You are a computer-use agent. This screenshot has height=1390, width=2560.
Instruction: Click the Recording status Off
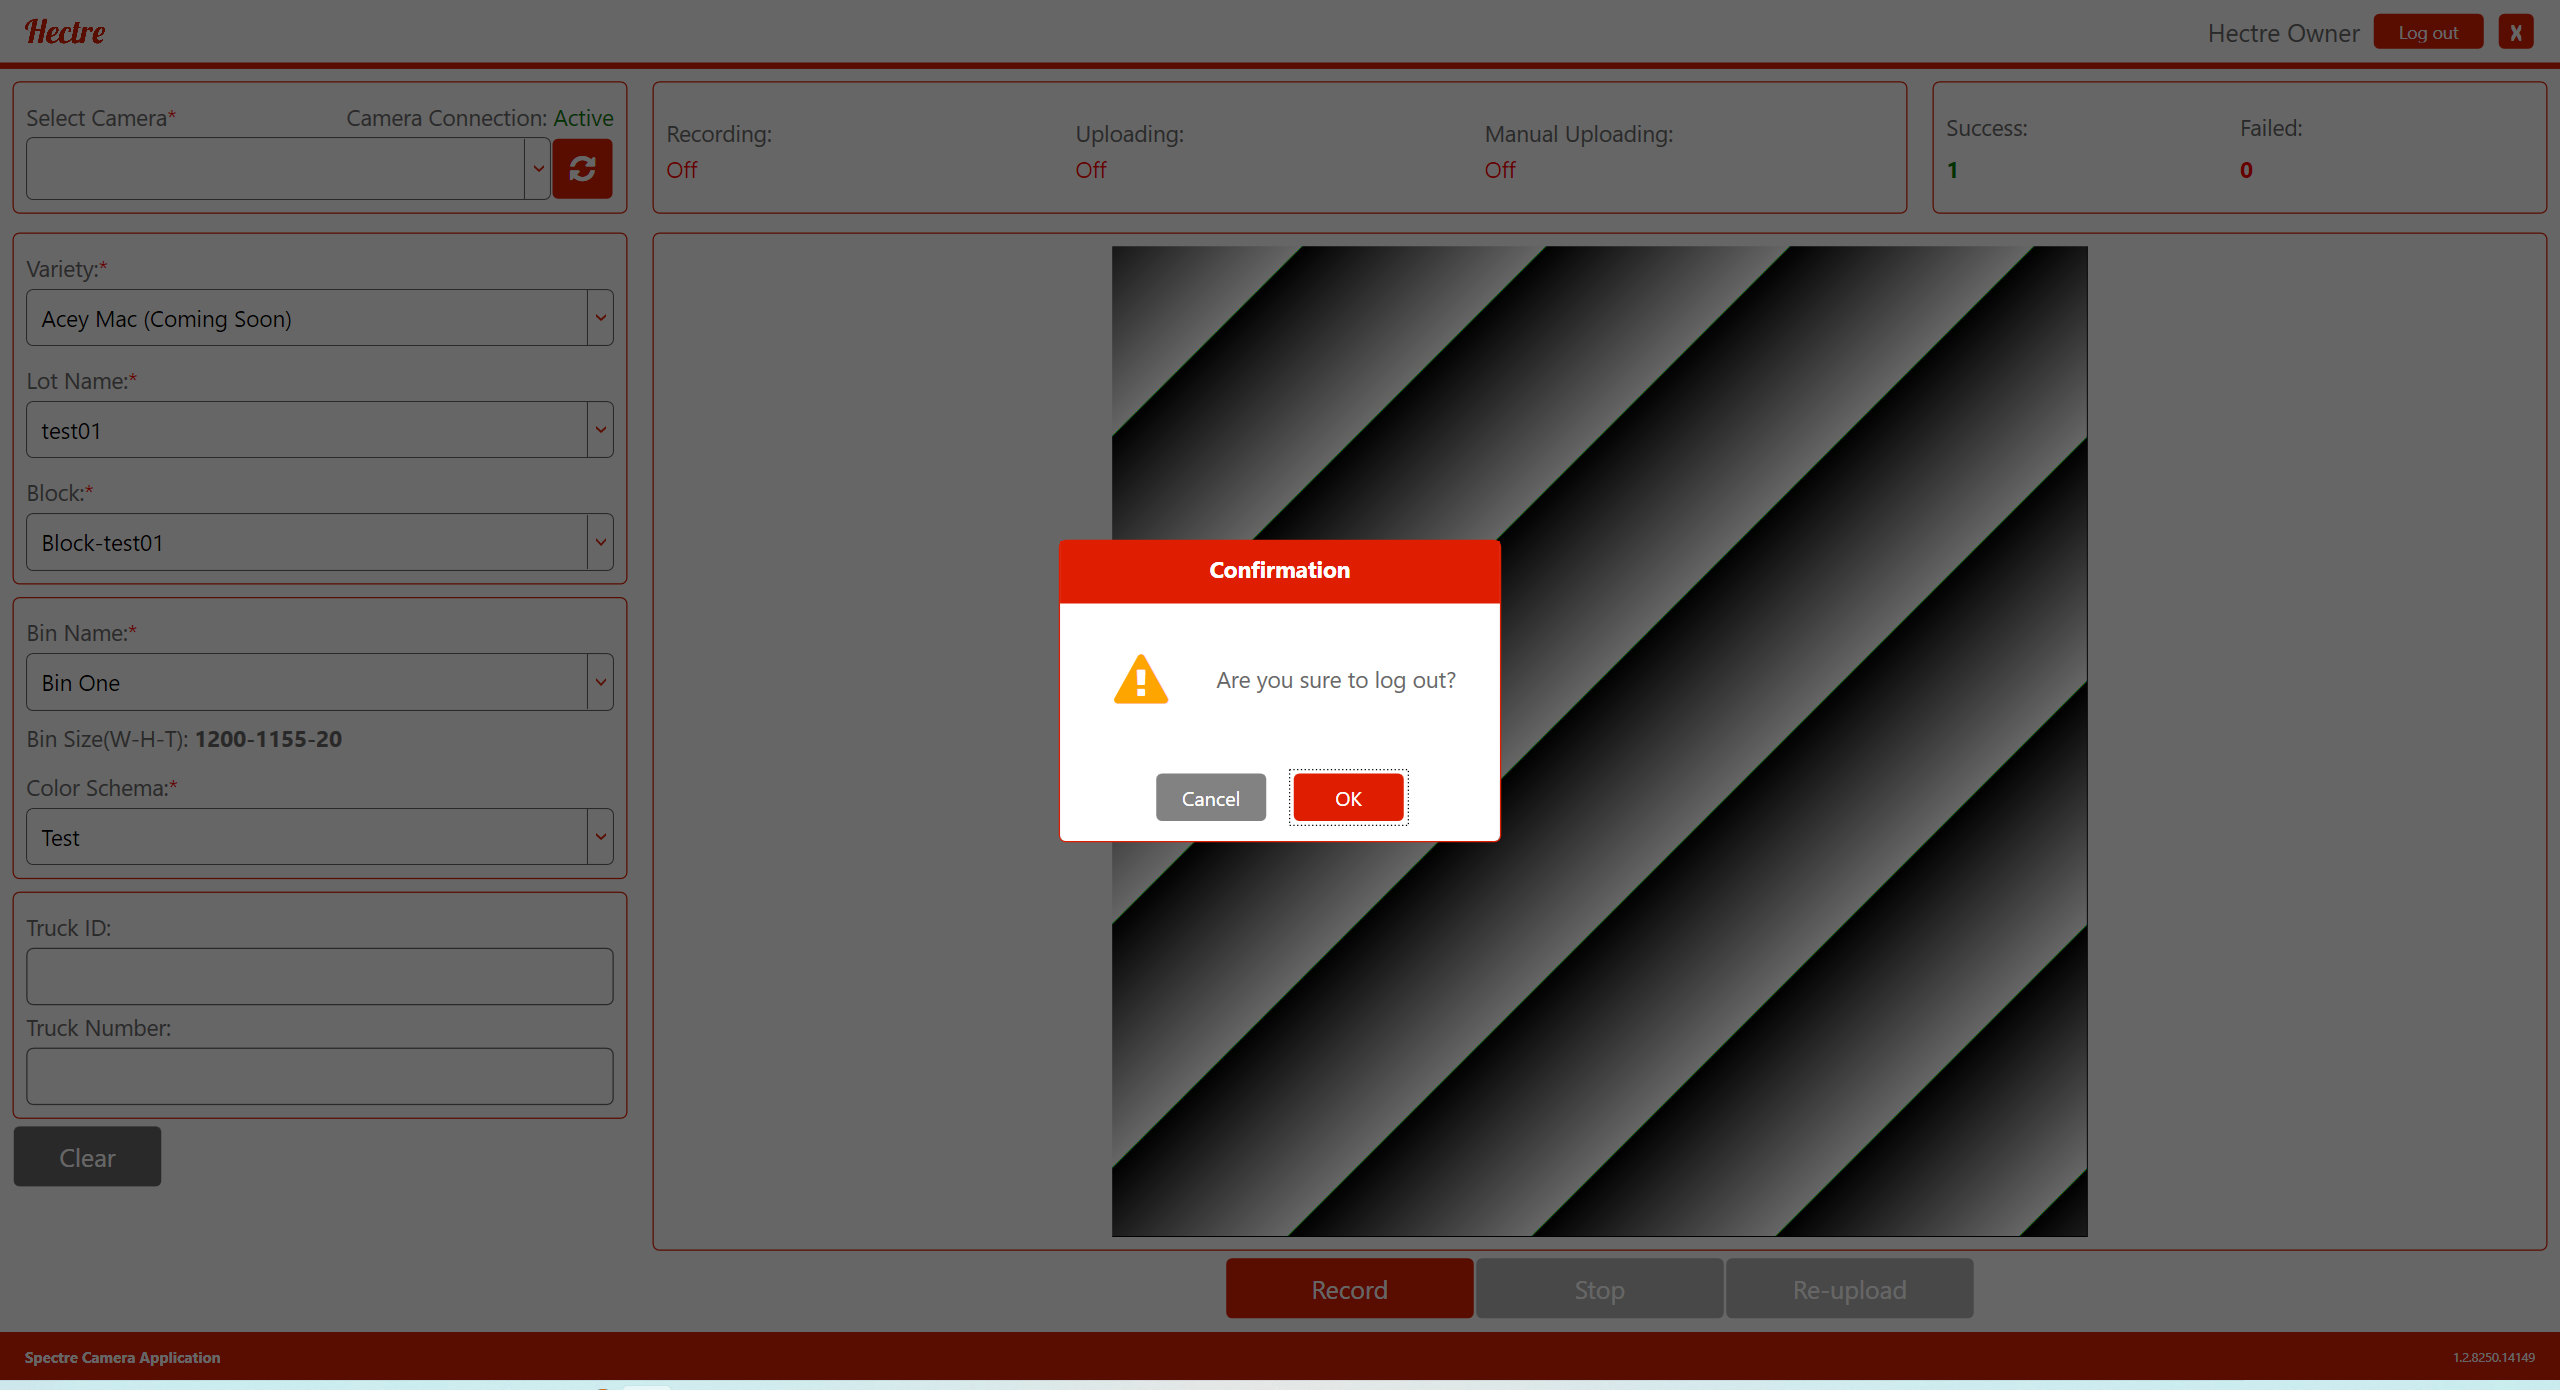pyautogui.click(x=682, y=170)
